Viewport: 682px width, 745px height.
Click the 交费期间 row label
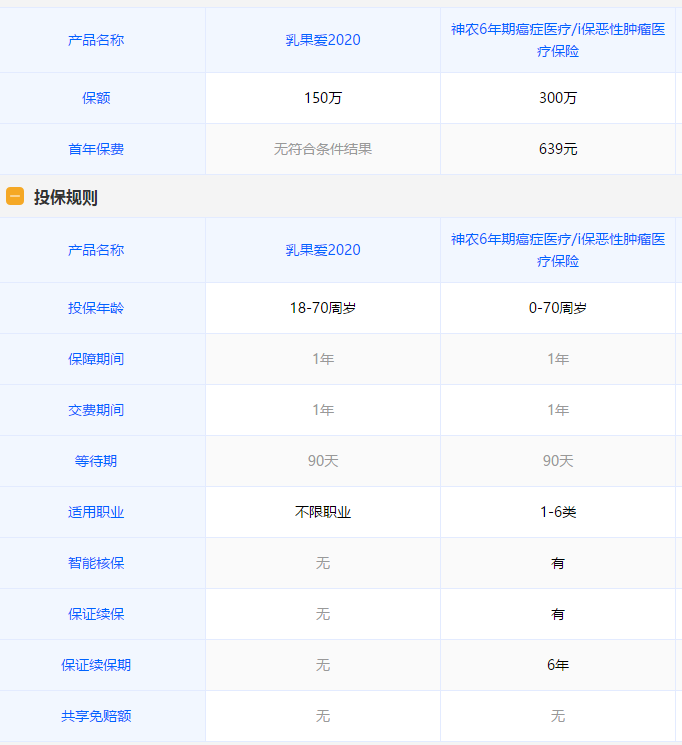click(96, 410)
